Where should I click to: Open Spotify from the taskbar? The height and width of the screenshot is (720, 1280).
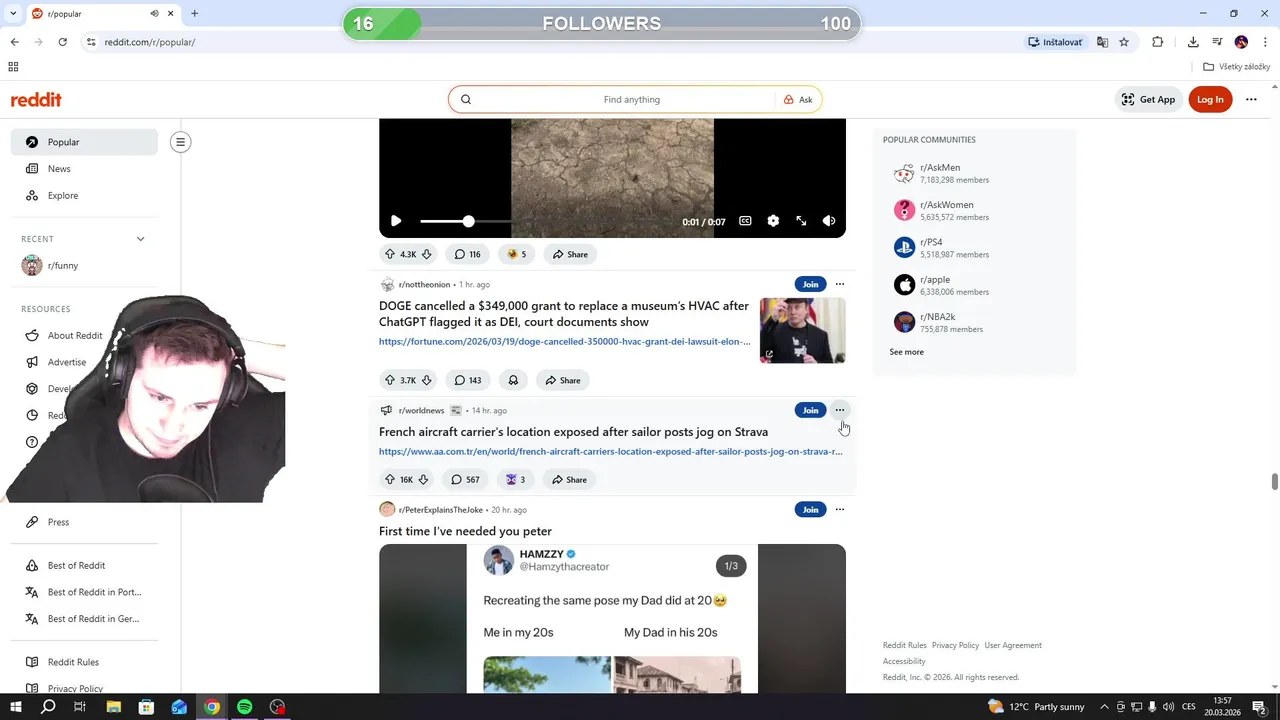tap(245, 707)
